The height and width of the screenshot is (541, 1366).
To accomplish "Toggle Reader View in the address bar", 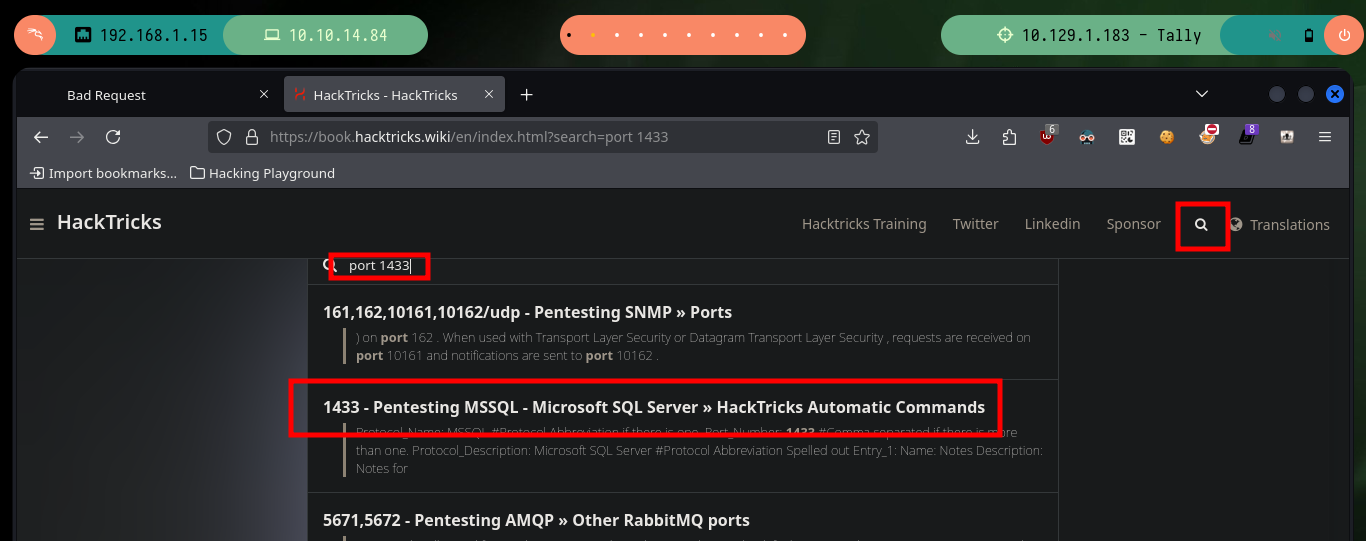I will pyautogui.click(x=834, y=137).
